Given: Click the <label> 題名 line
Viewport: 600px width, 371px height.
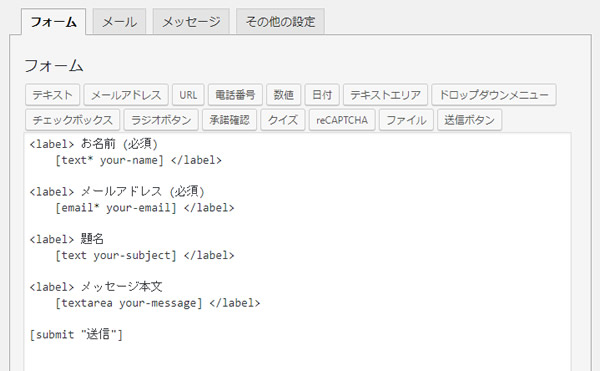Looking at the screenshot, I should point(67,239).
